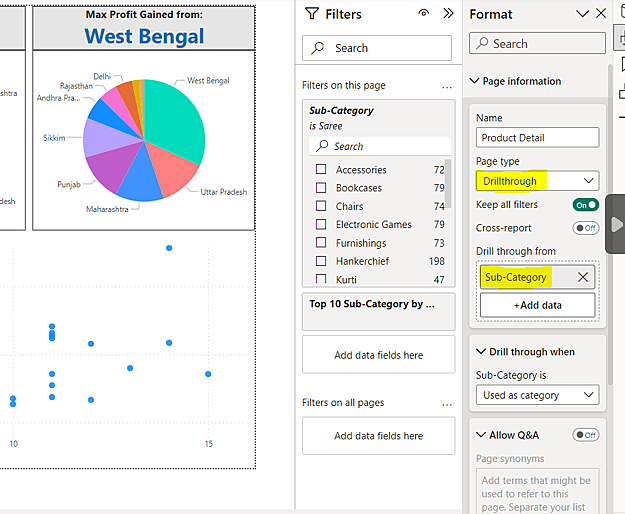
Task: Open more options for Filters on this page
Action: click(x=447, y=86)
